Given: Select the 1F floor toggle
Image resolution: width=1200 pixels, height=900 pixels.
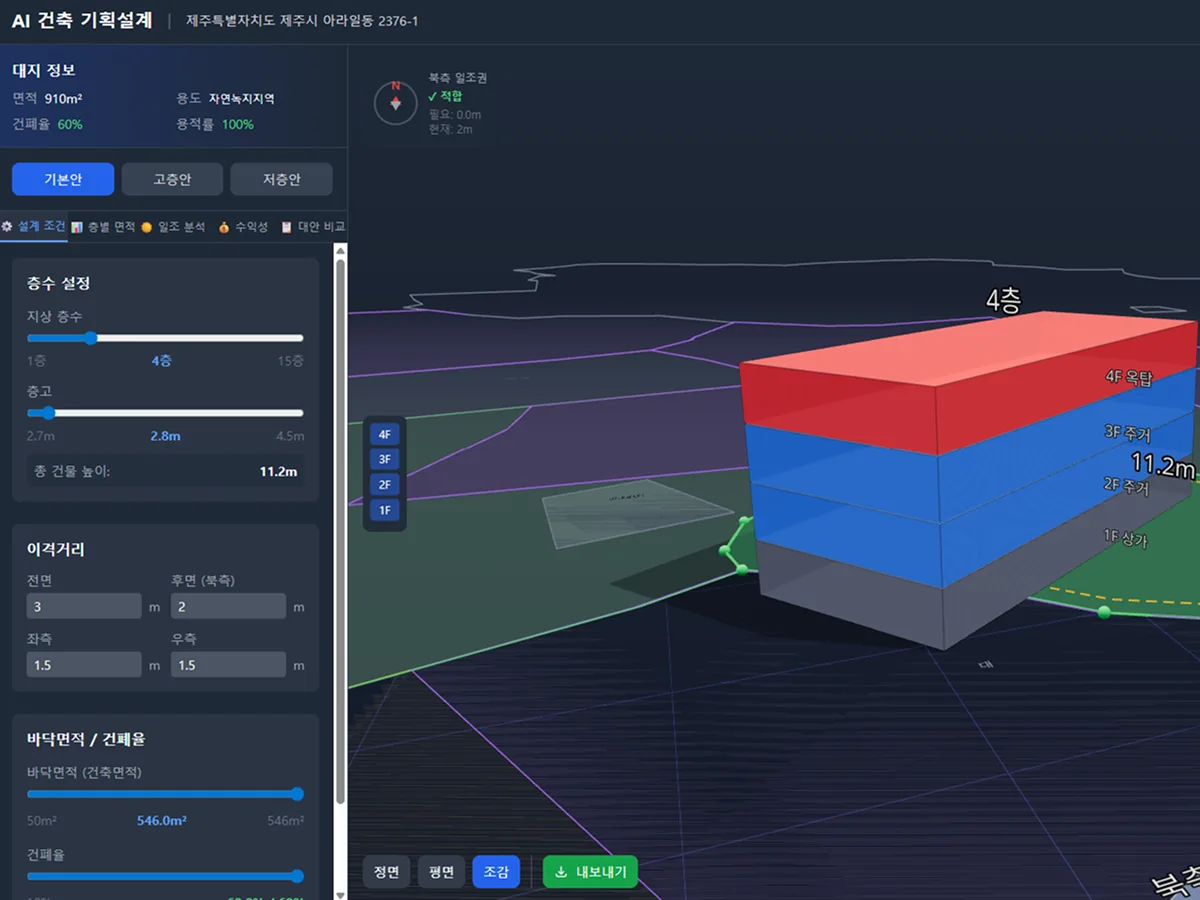Looking at the screenshot, I should point(385,510).
